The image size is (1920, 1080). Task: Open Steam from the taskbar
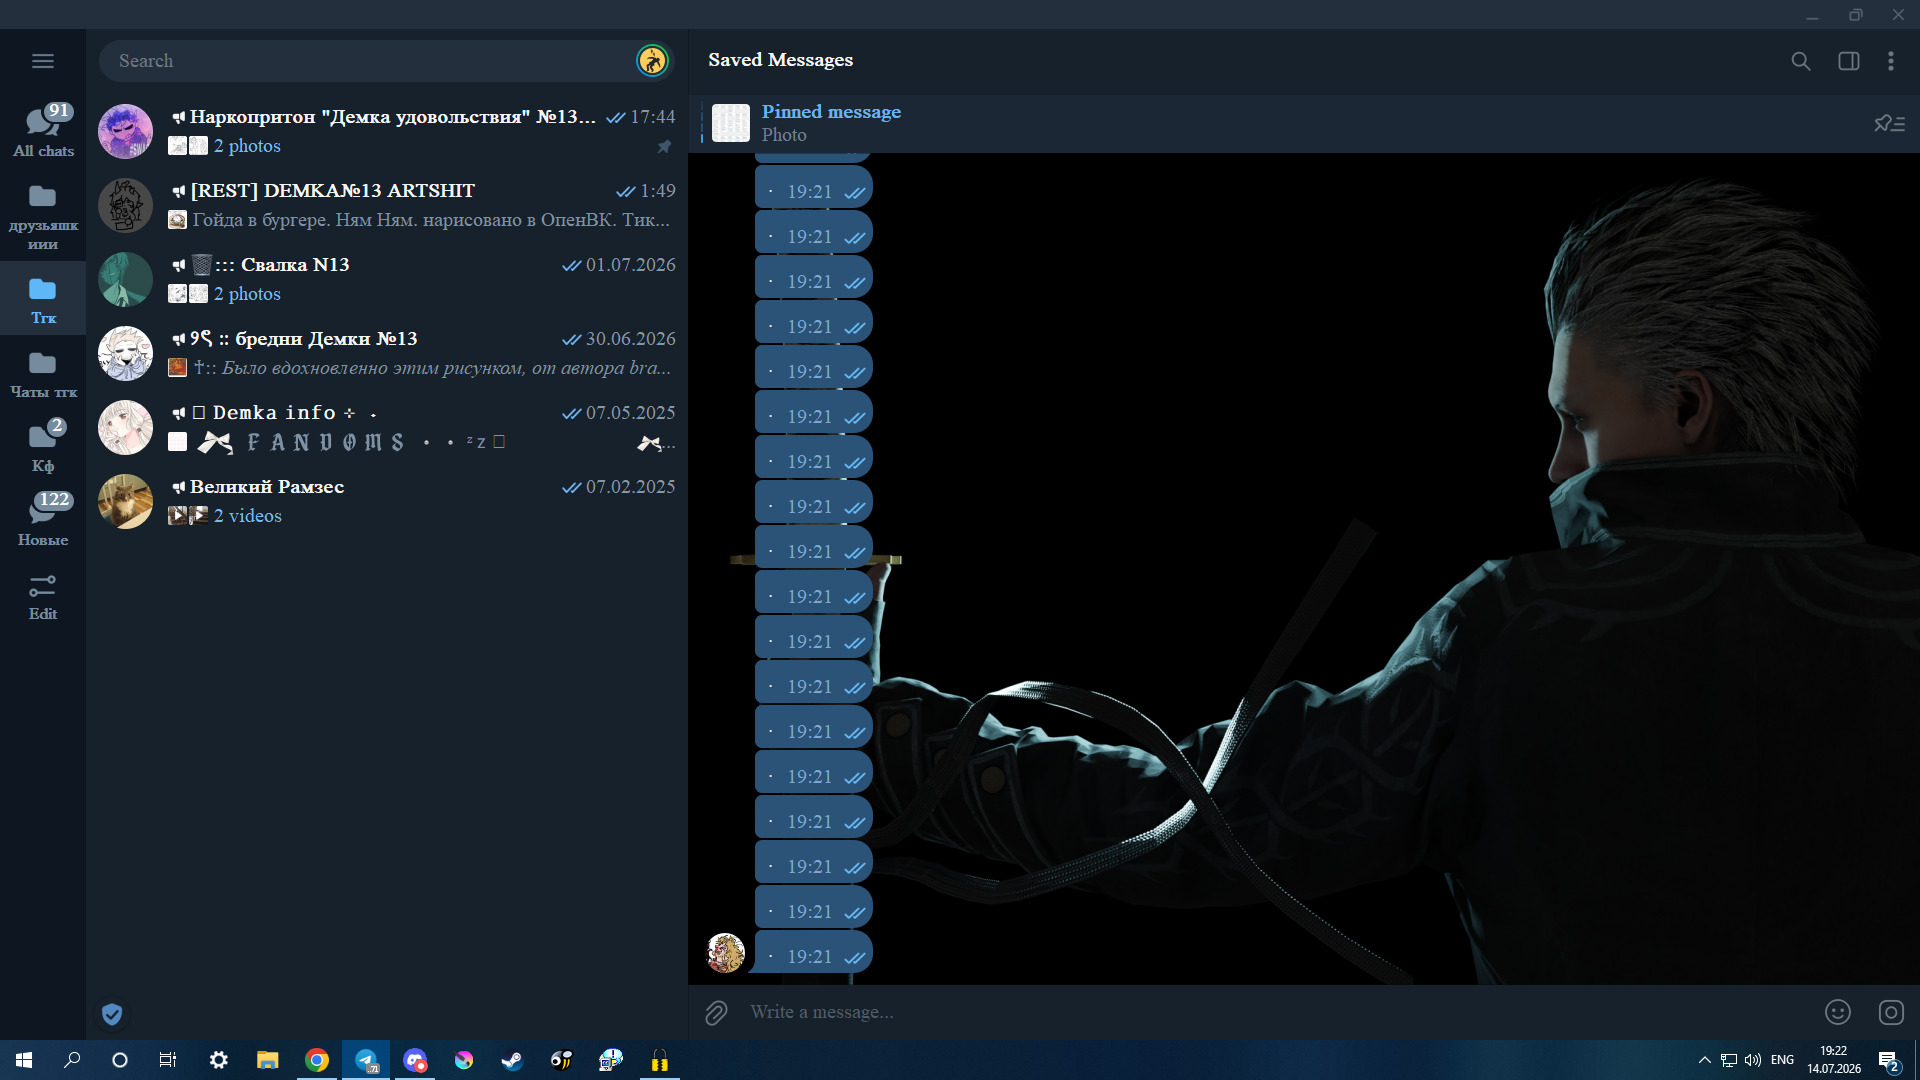click(x=512, y=1060)
